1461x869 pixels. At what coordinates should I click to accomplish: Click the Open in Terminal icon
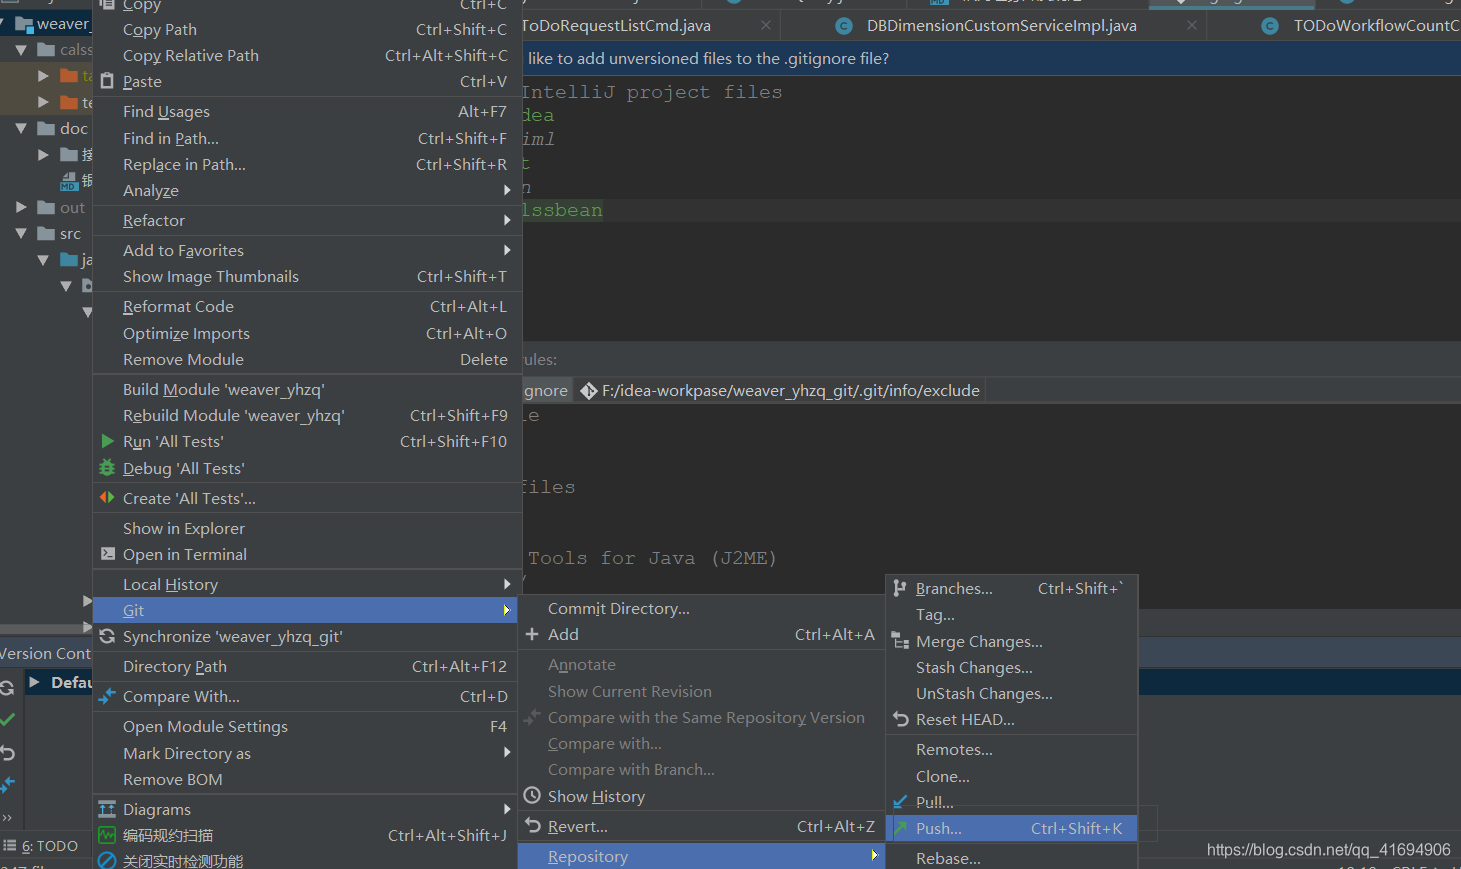pos(107,554)
